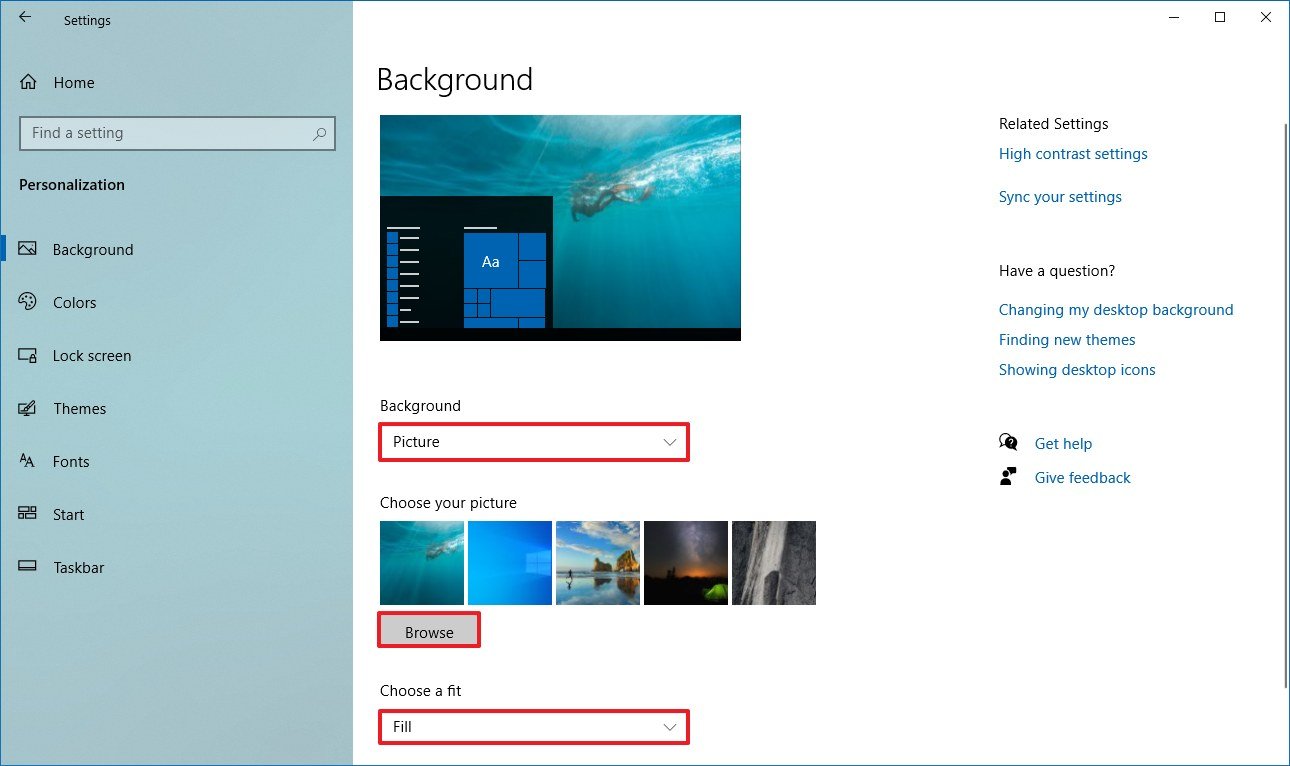This screenshot has height=766, width=1290.
Task: Select the gray waterfall cliff thumbnail
Action: (x=774, y=562)
